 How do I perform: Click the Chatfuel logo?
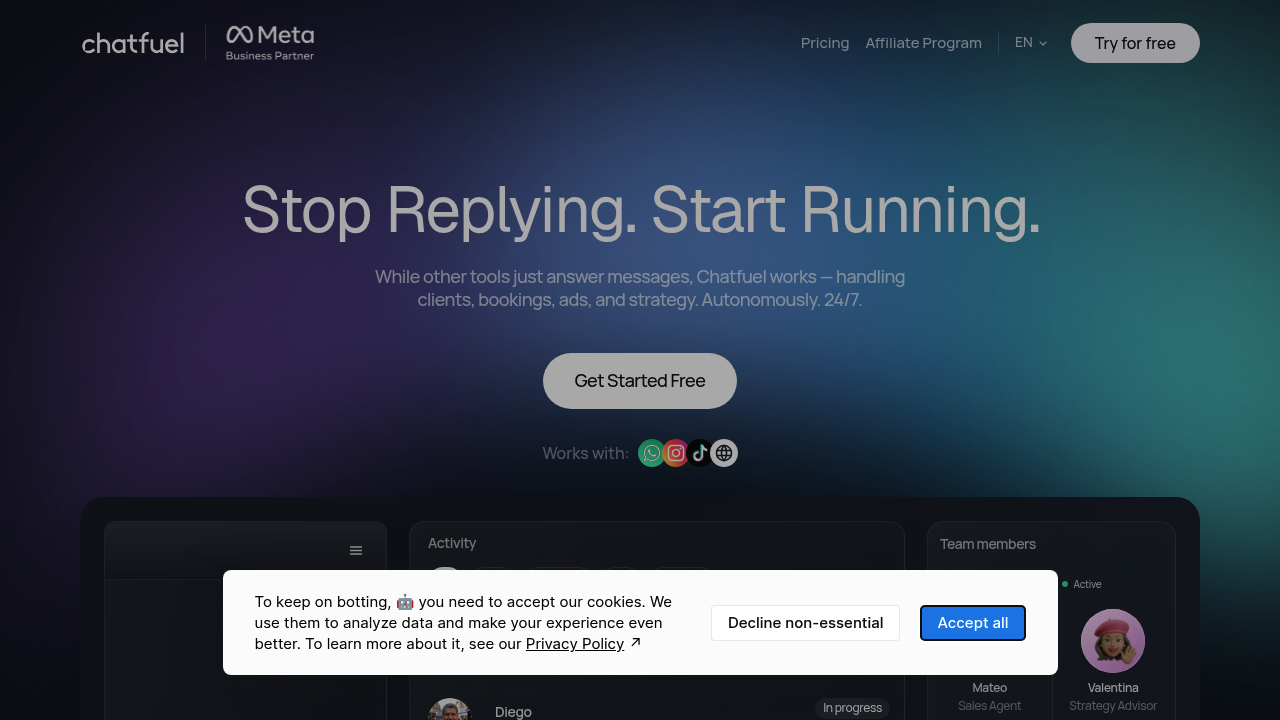[x=133, y=43]
